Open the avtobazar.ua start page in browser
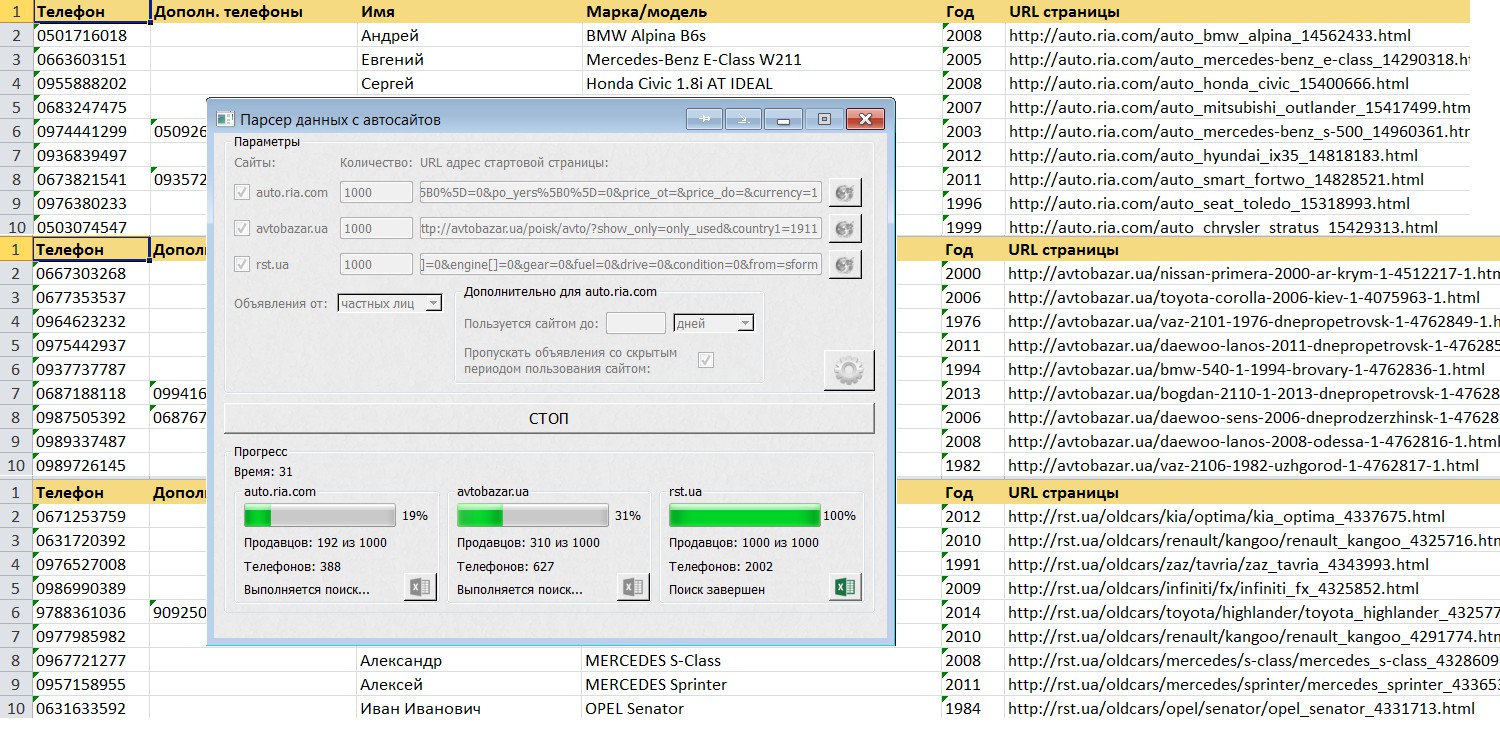Image resolution: width=1500 pixels, height=740 pixels. click(x=846, y=228)
